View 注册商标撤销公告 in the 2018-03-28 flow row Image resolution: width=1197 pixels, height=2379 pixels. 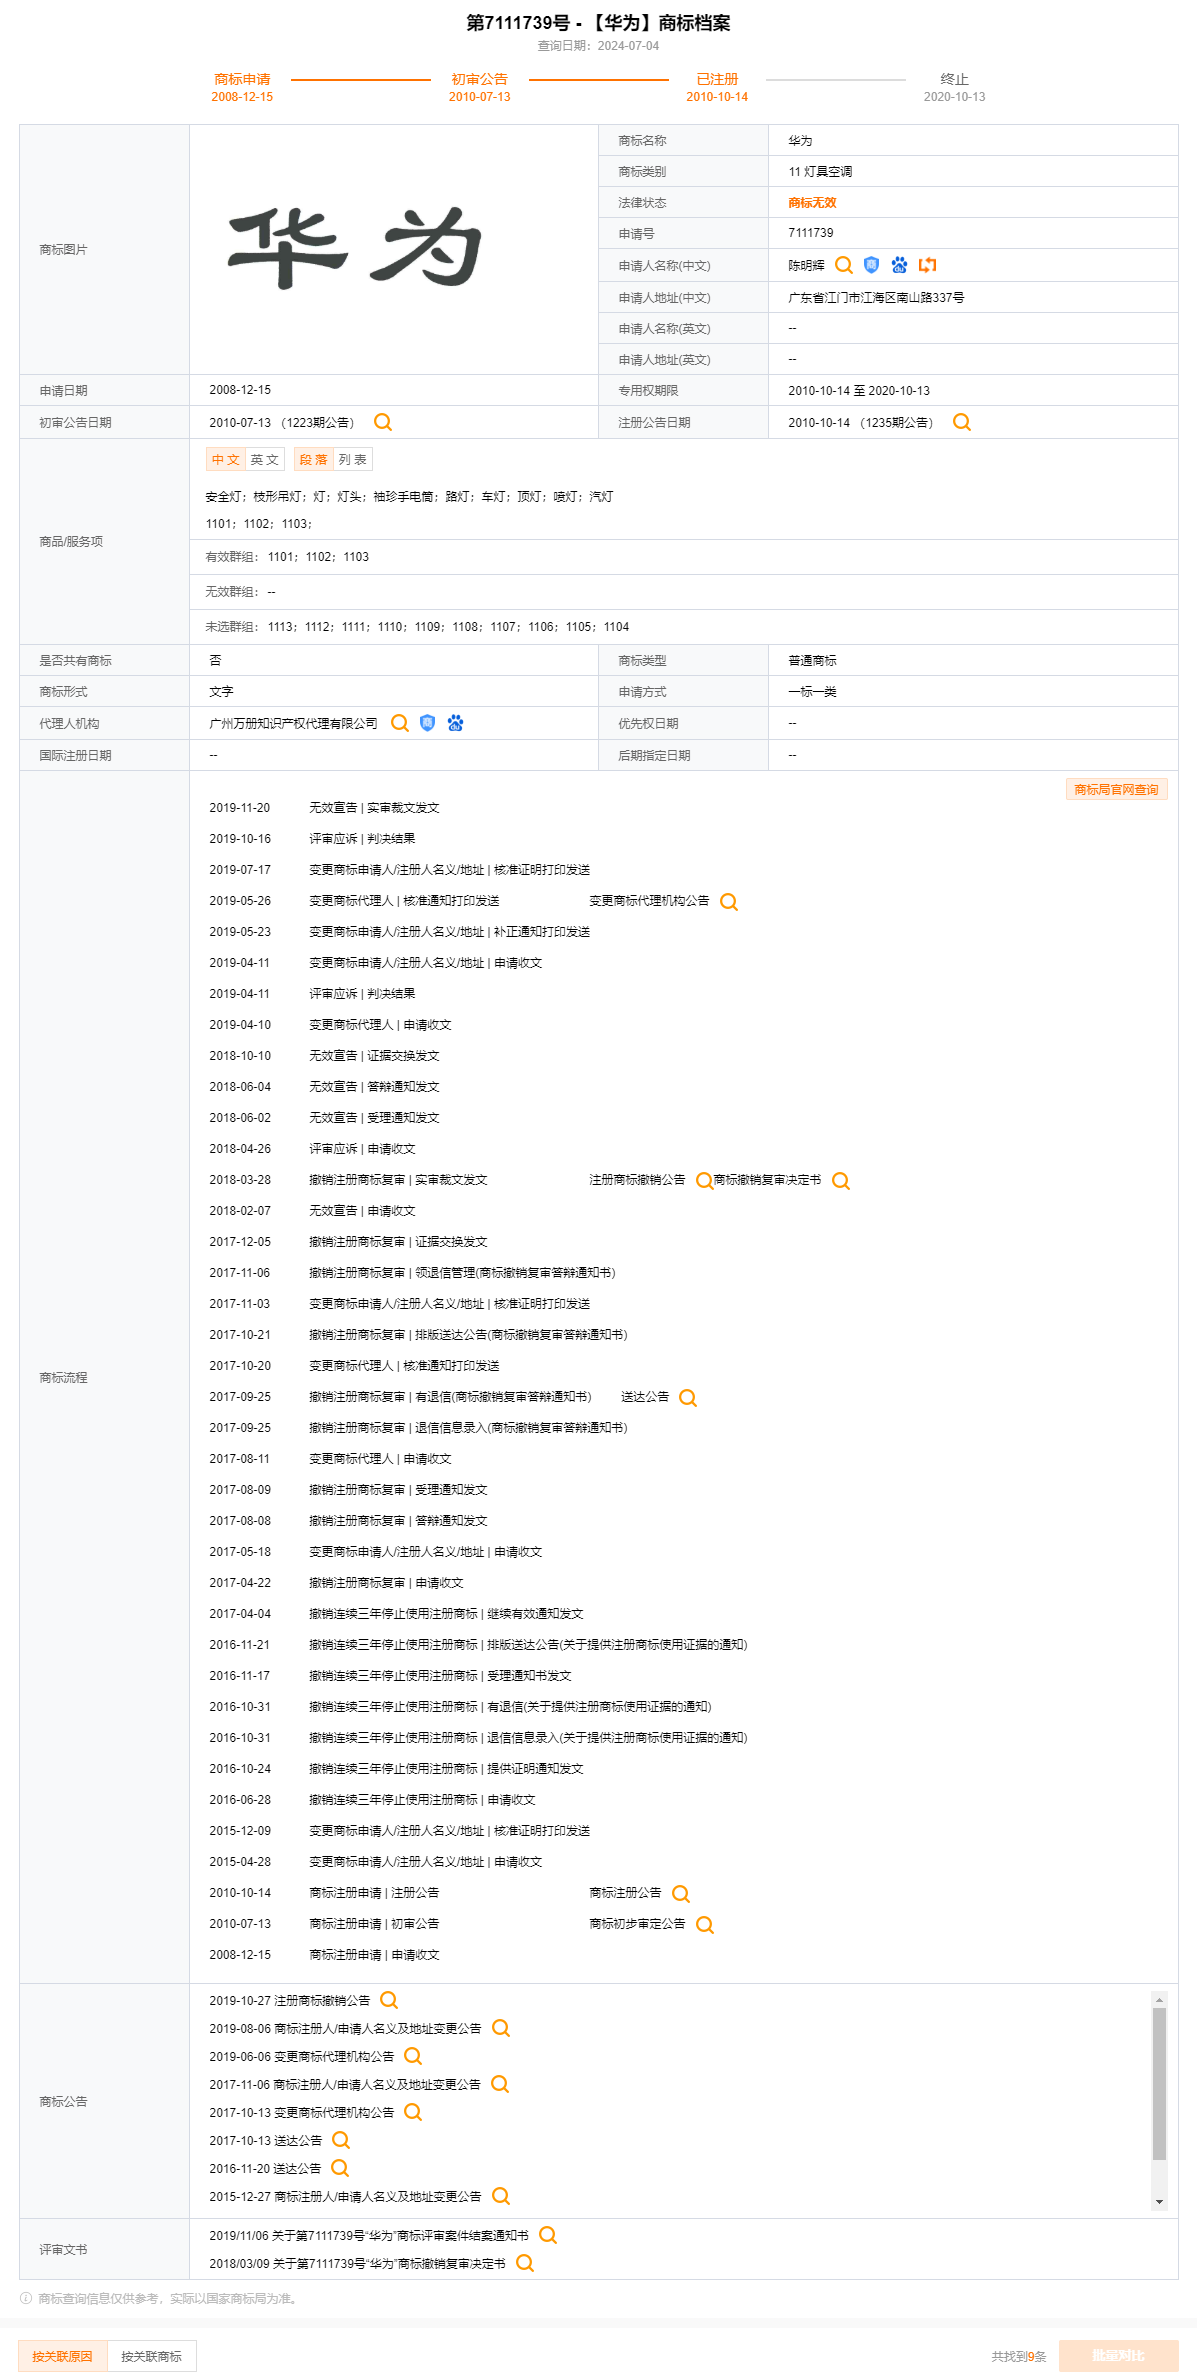704,1181
